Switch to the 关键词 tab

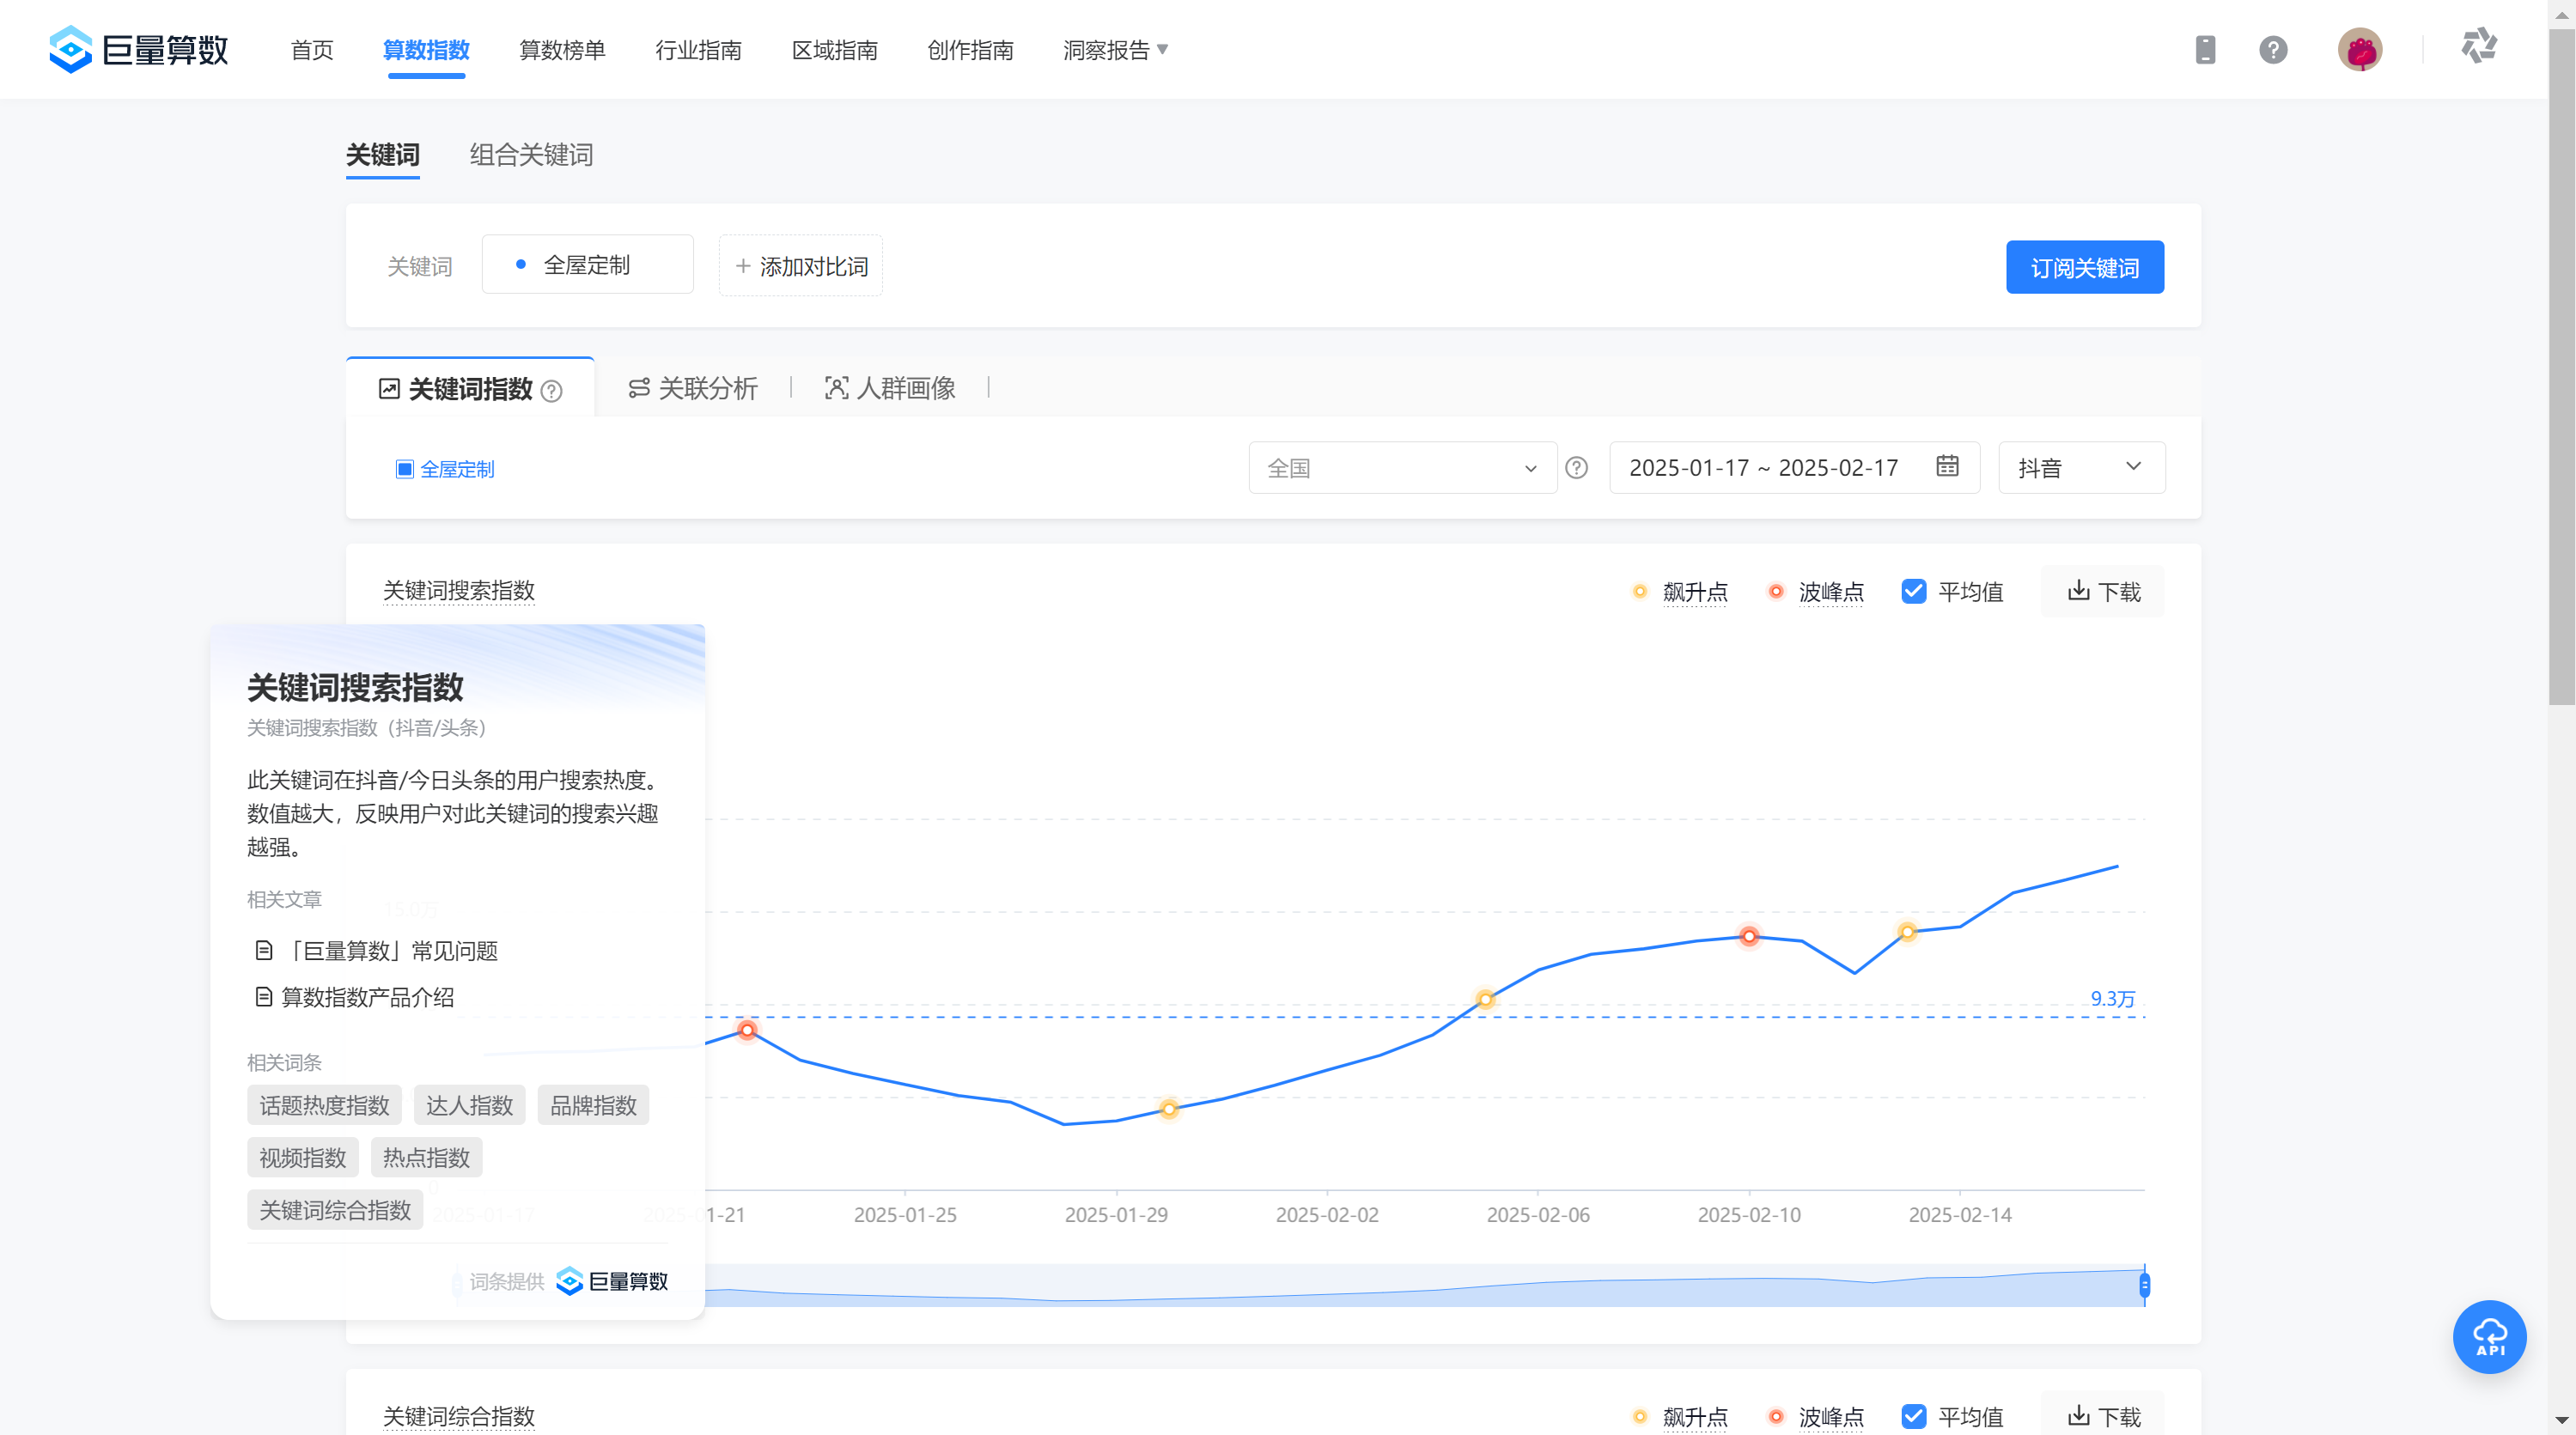point(382,155)
